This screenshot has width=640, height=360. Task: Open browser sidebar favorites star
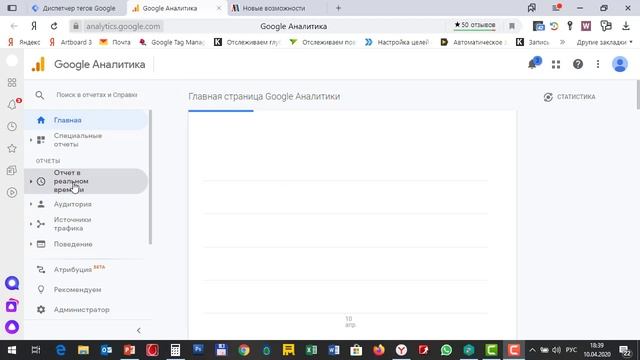coord(12,149)
